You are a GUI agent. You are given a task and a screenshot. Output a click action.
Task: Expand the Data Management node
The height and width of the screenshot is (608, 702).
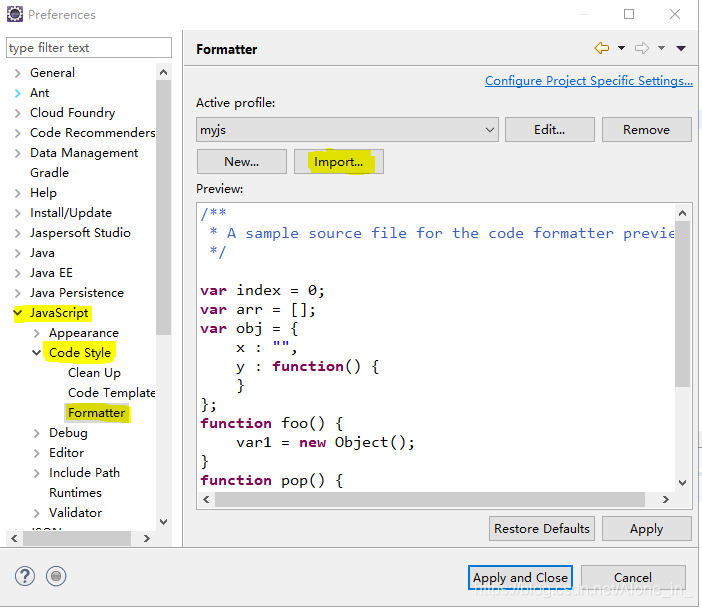click(x=17, y=153)
